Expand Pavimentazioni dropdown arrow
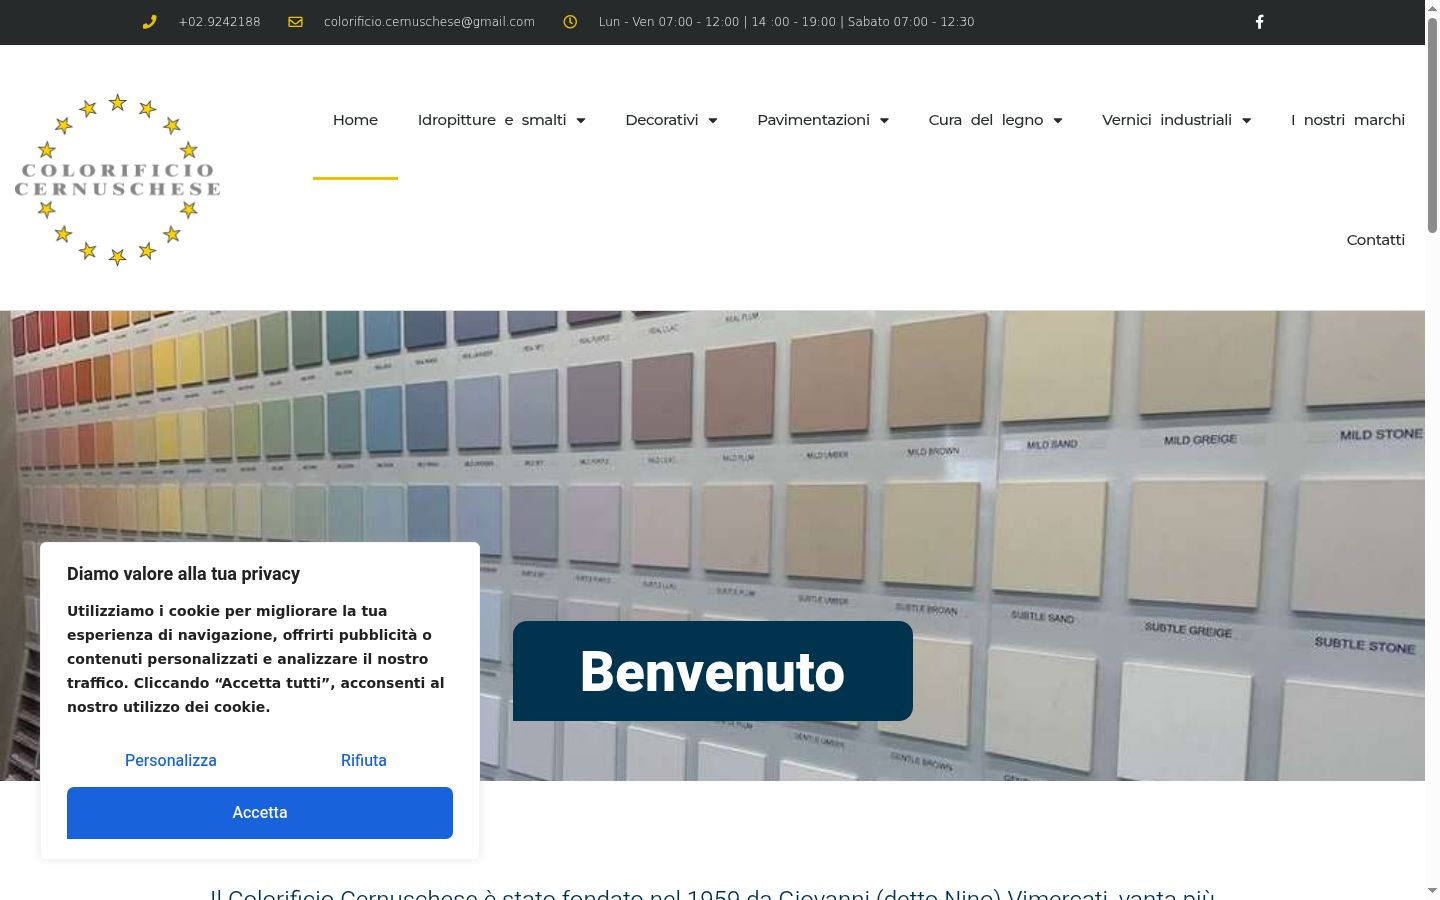Image resolution: width=1440 pixels, height=900 pixels. [x=884, y=121]
